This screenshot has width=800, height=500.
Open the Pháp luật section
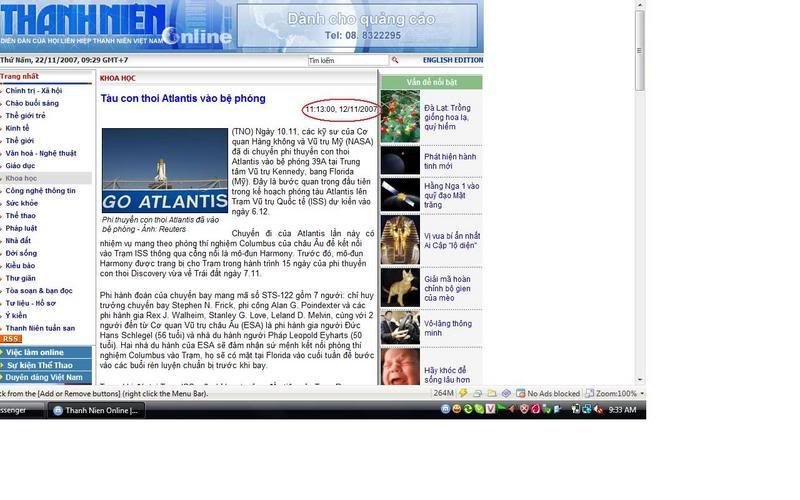[21, 228]
